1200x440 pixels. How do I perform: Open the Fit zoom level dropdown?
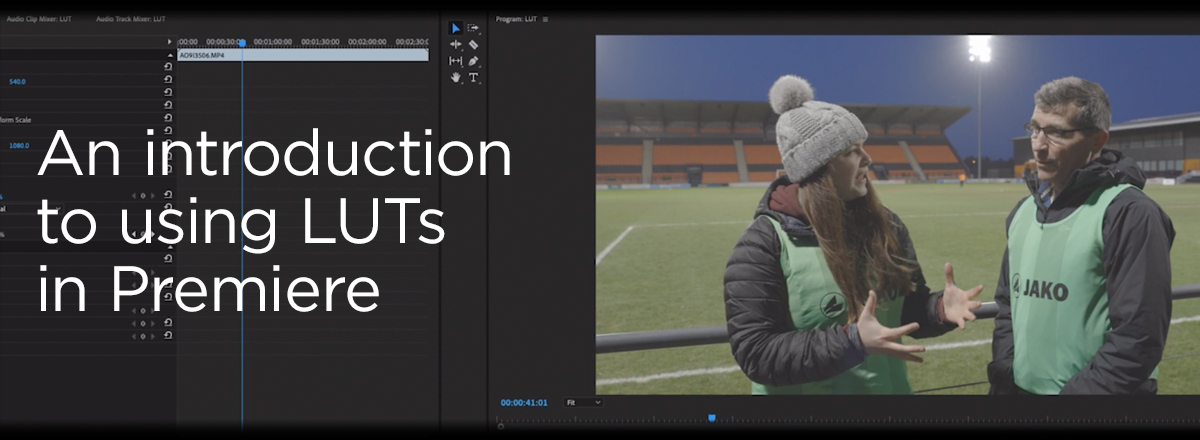point(583,402)
